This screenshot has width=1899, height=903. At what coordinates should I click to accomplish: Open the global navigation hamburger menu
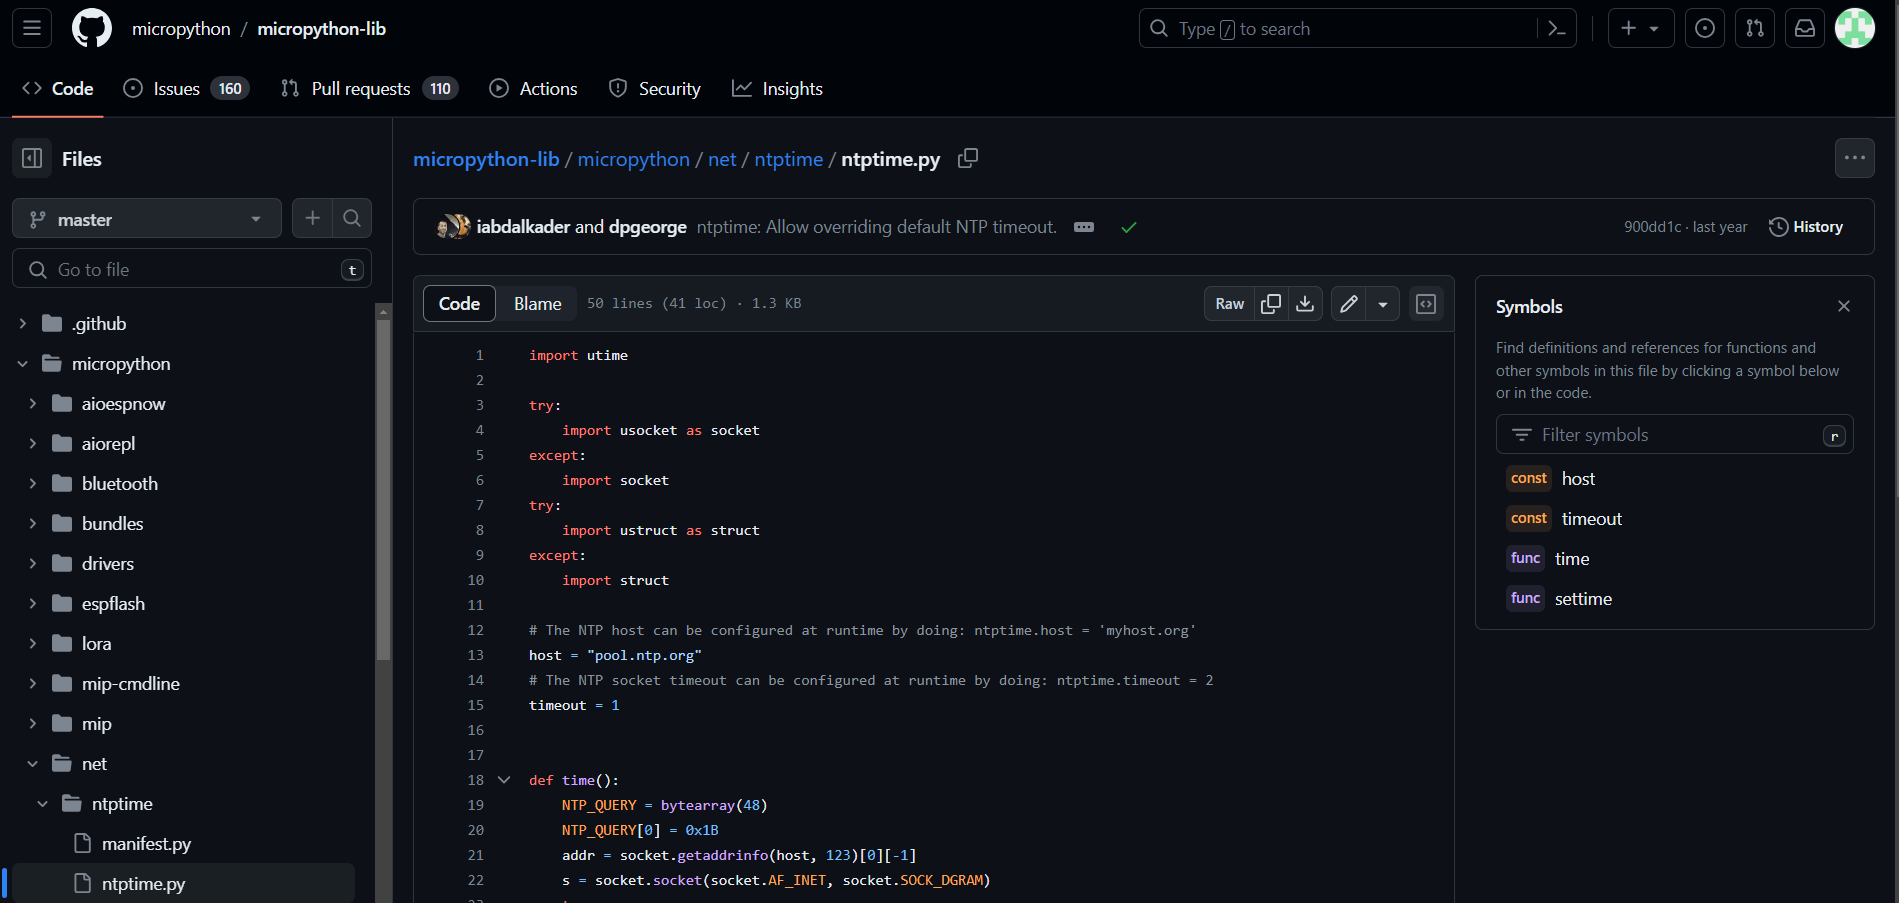click(x=32, y=28)
